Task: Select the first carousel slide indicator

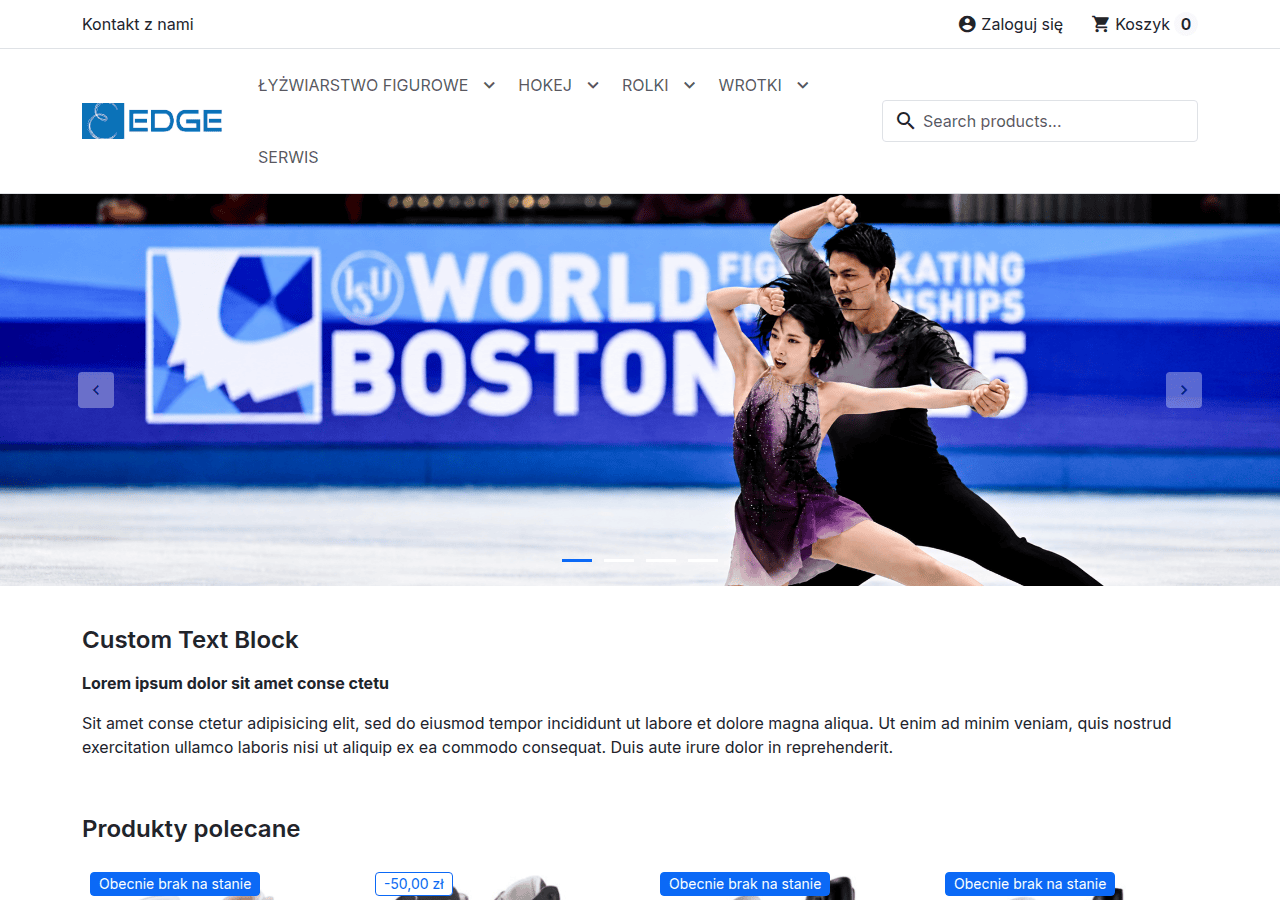Action: pyautogui.click(x=577, y=560)
